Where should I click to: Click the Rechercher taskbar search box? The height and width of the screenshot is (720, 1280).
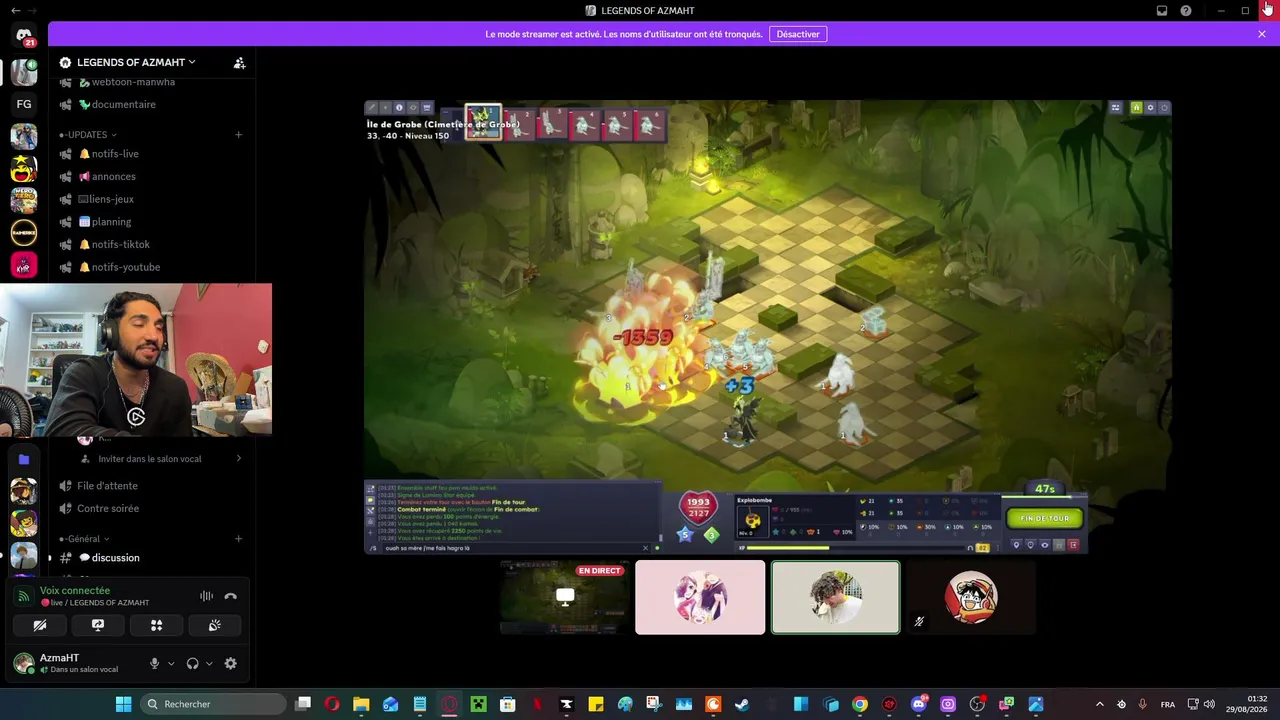tap(214, 704)
